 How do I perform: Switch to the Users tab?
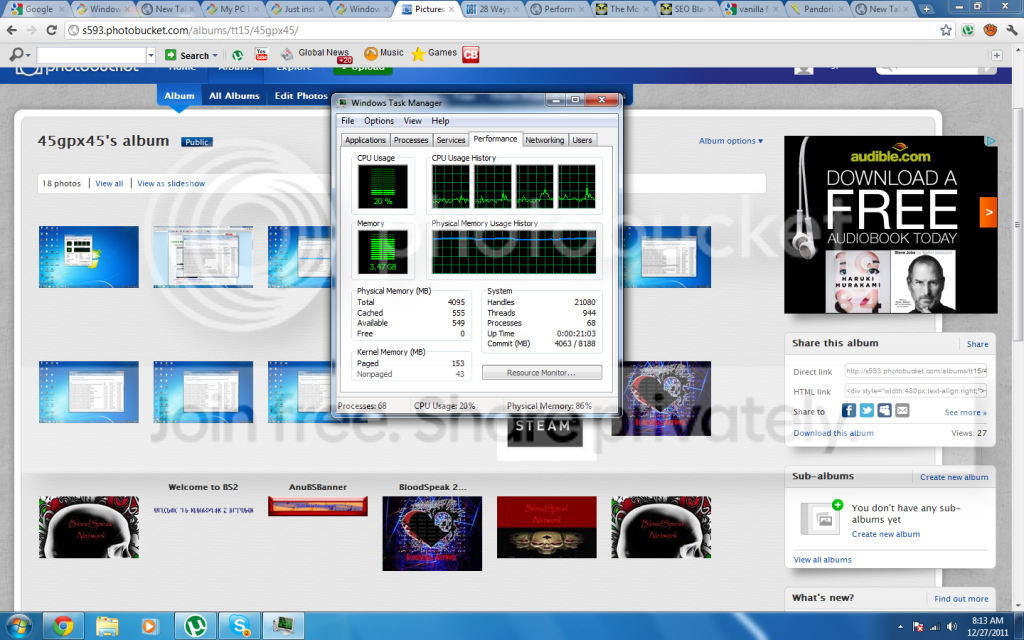pyautogui.click(x=582, y=140)
